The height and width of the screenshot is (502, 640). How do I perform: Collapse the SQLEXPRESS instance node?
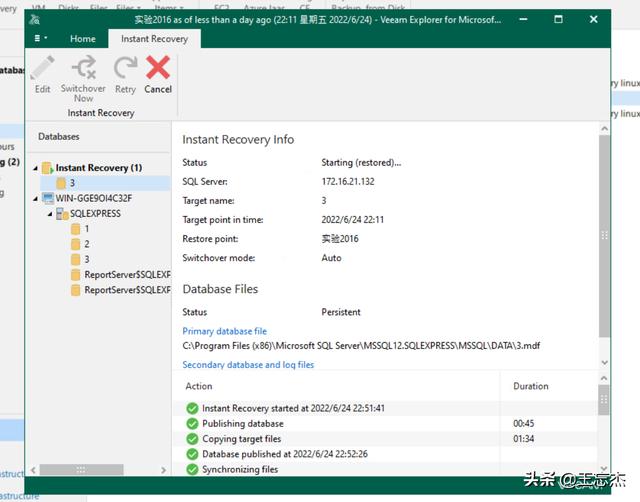tap(48, 214)
